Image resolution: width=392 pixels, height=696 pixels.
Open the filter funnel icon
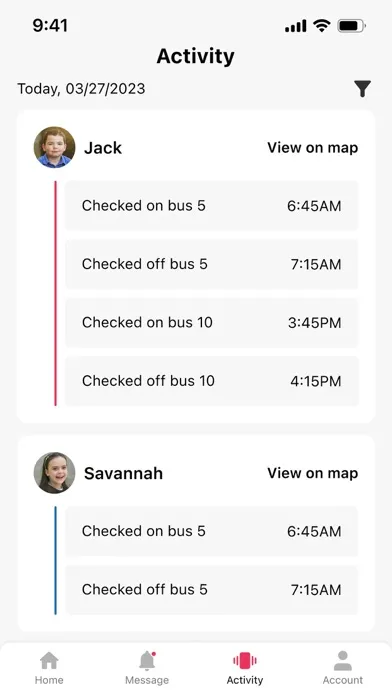pyautogui.click(x=362, y=89)
